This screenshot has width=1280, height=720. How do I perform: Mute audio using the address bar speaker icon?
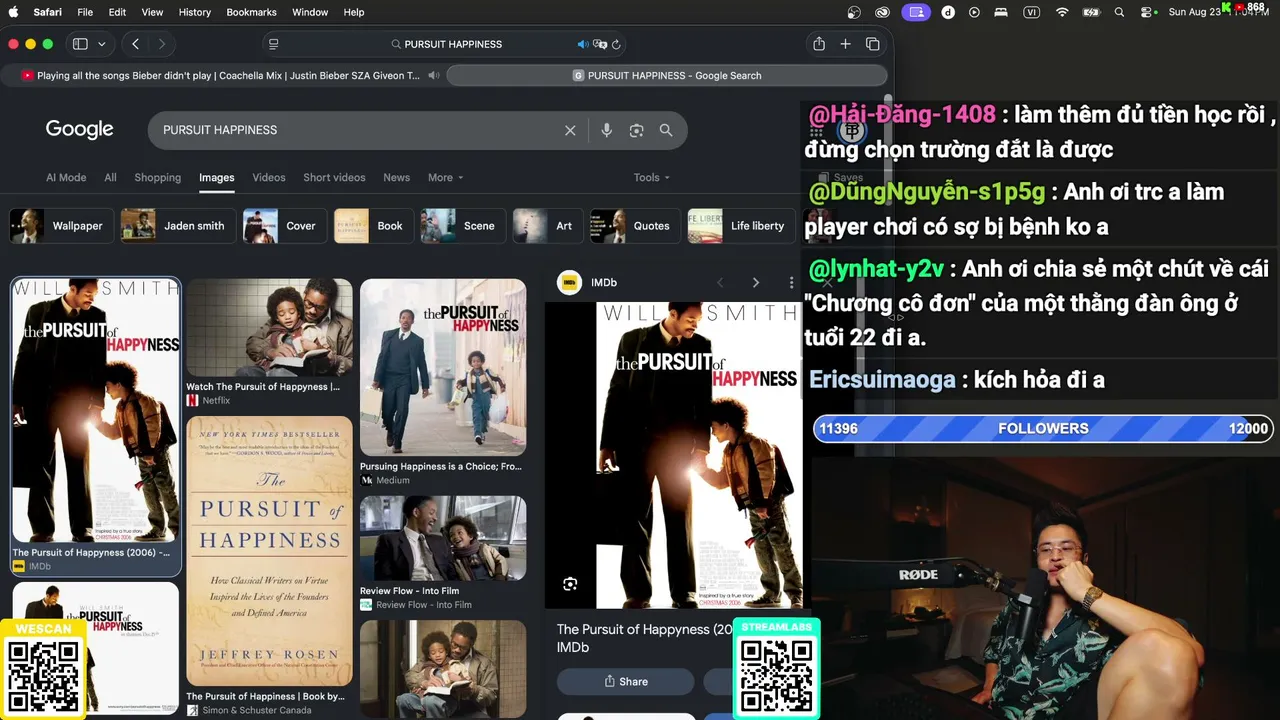point(583,44)
